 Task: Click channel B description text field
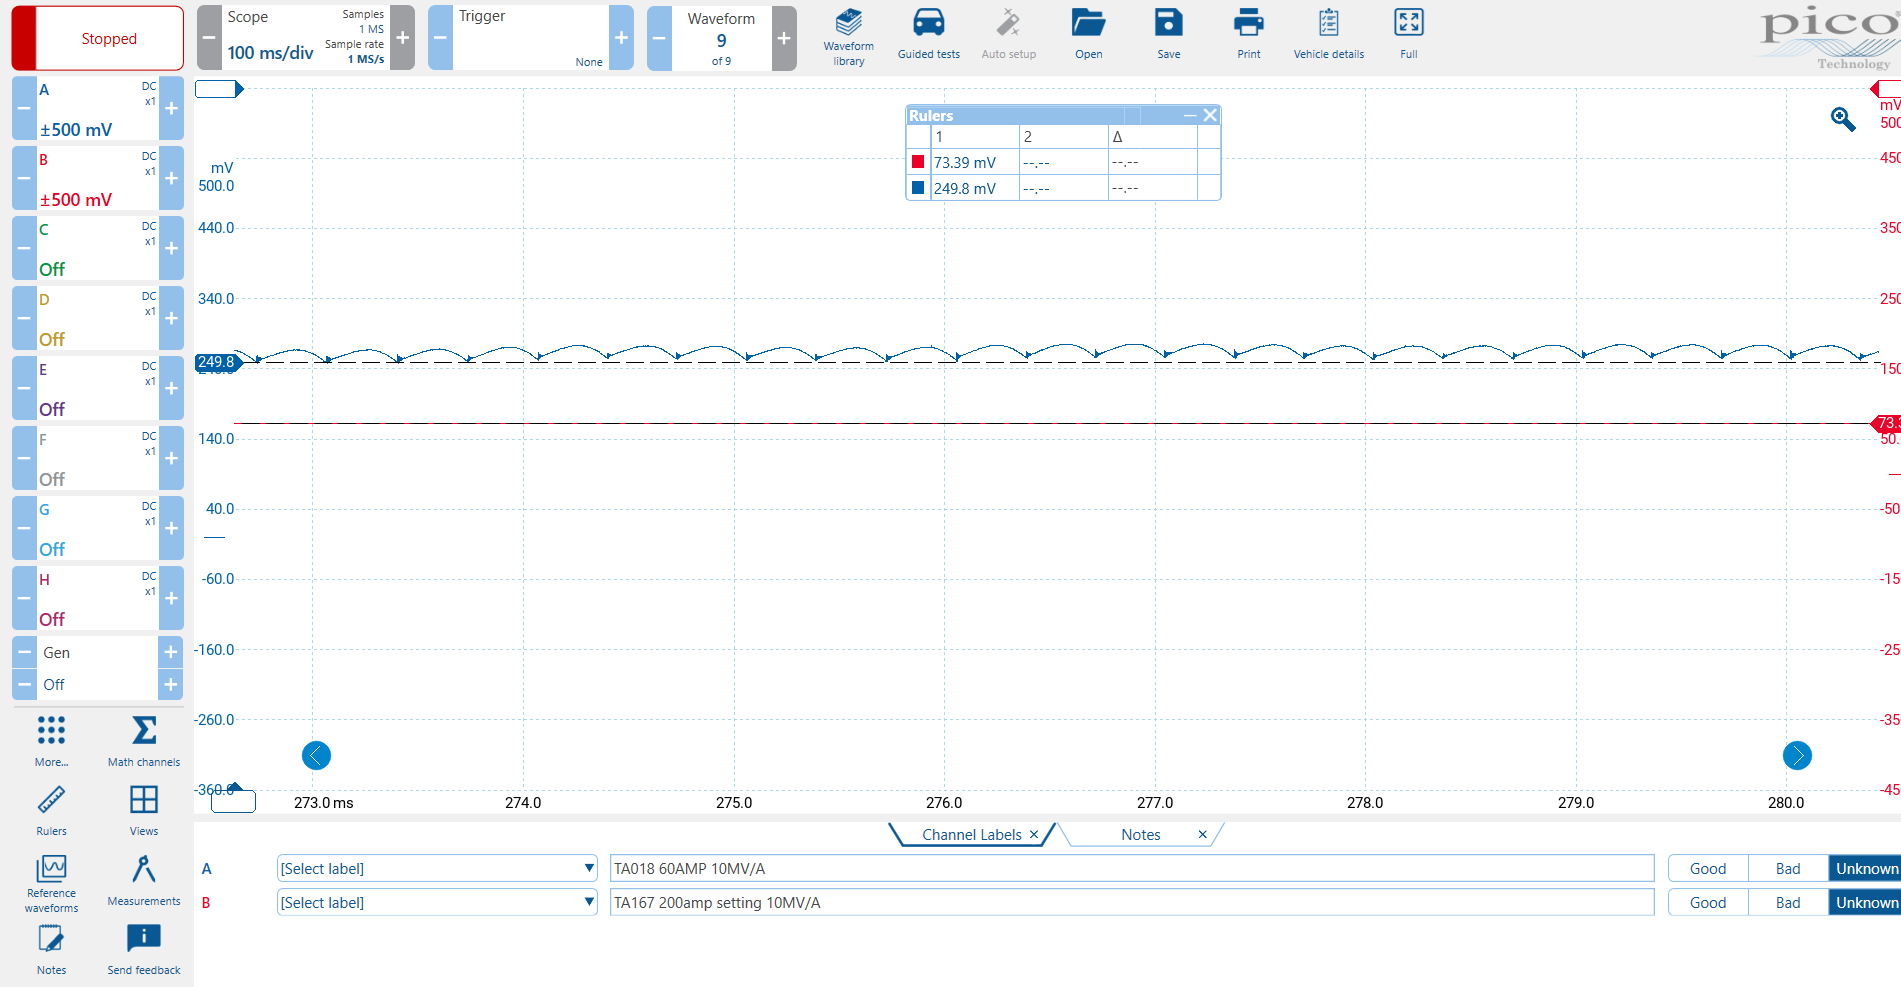point(1132,902)
